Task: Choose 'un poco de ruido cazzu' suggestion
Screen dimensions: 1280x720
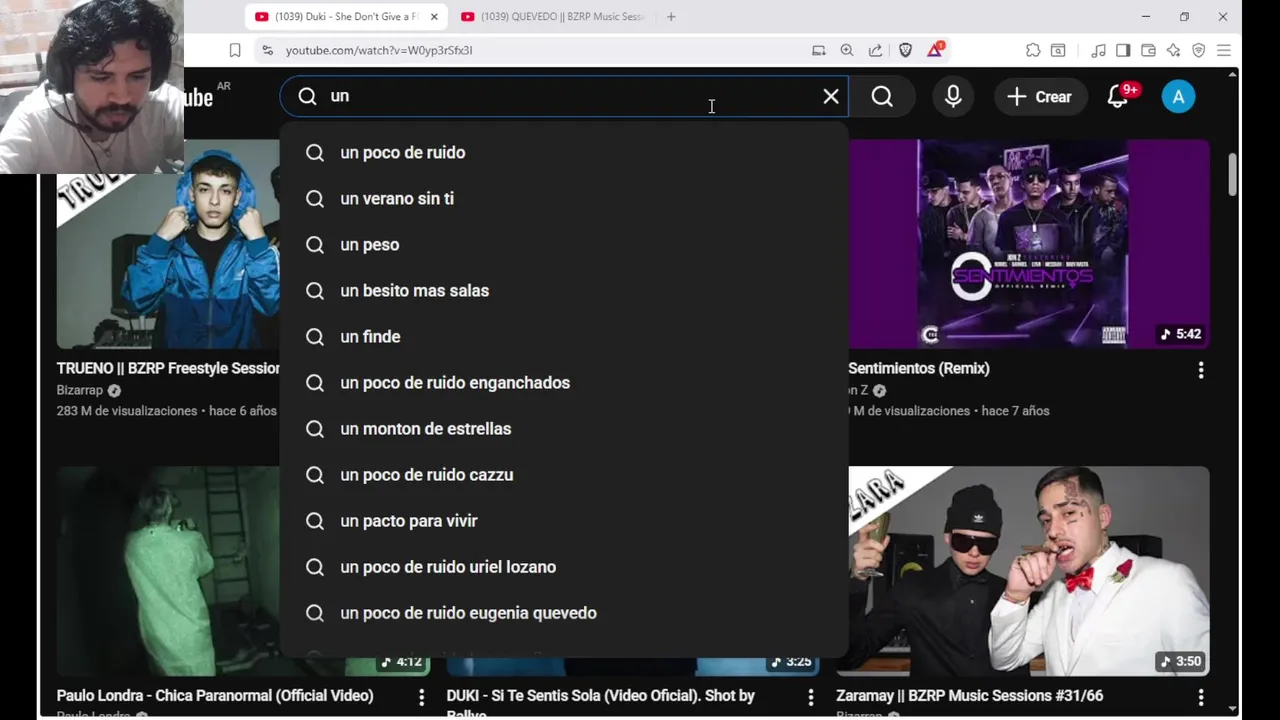Action: tap(564, 474)
